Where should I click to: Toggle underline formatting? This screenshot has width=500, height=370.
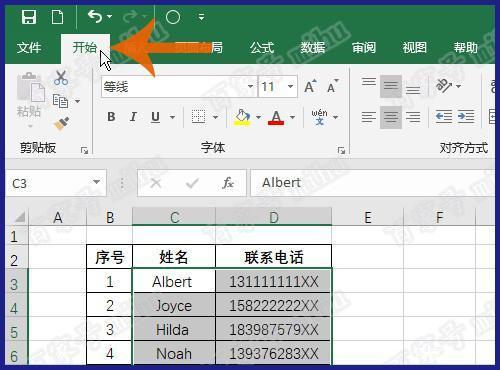coord(155,117)
